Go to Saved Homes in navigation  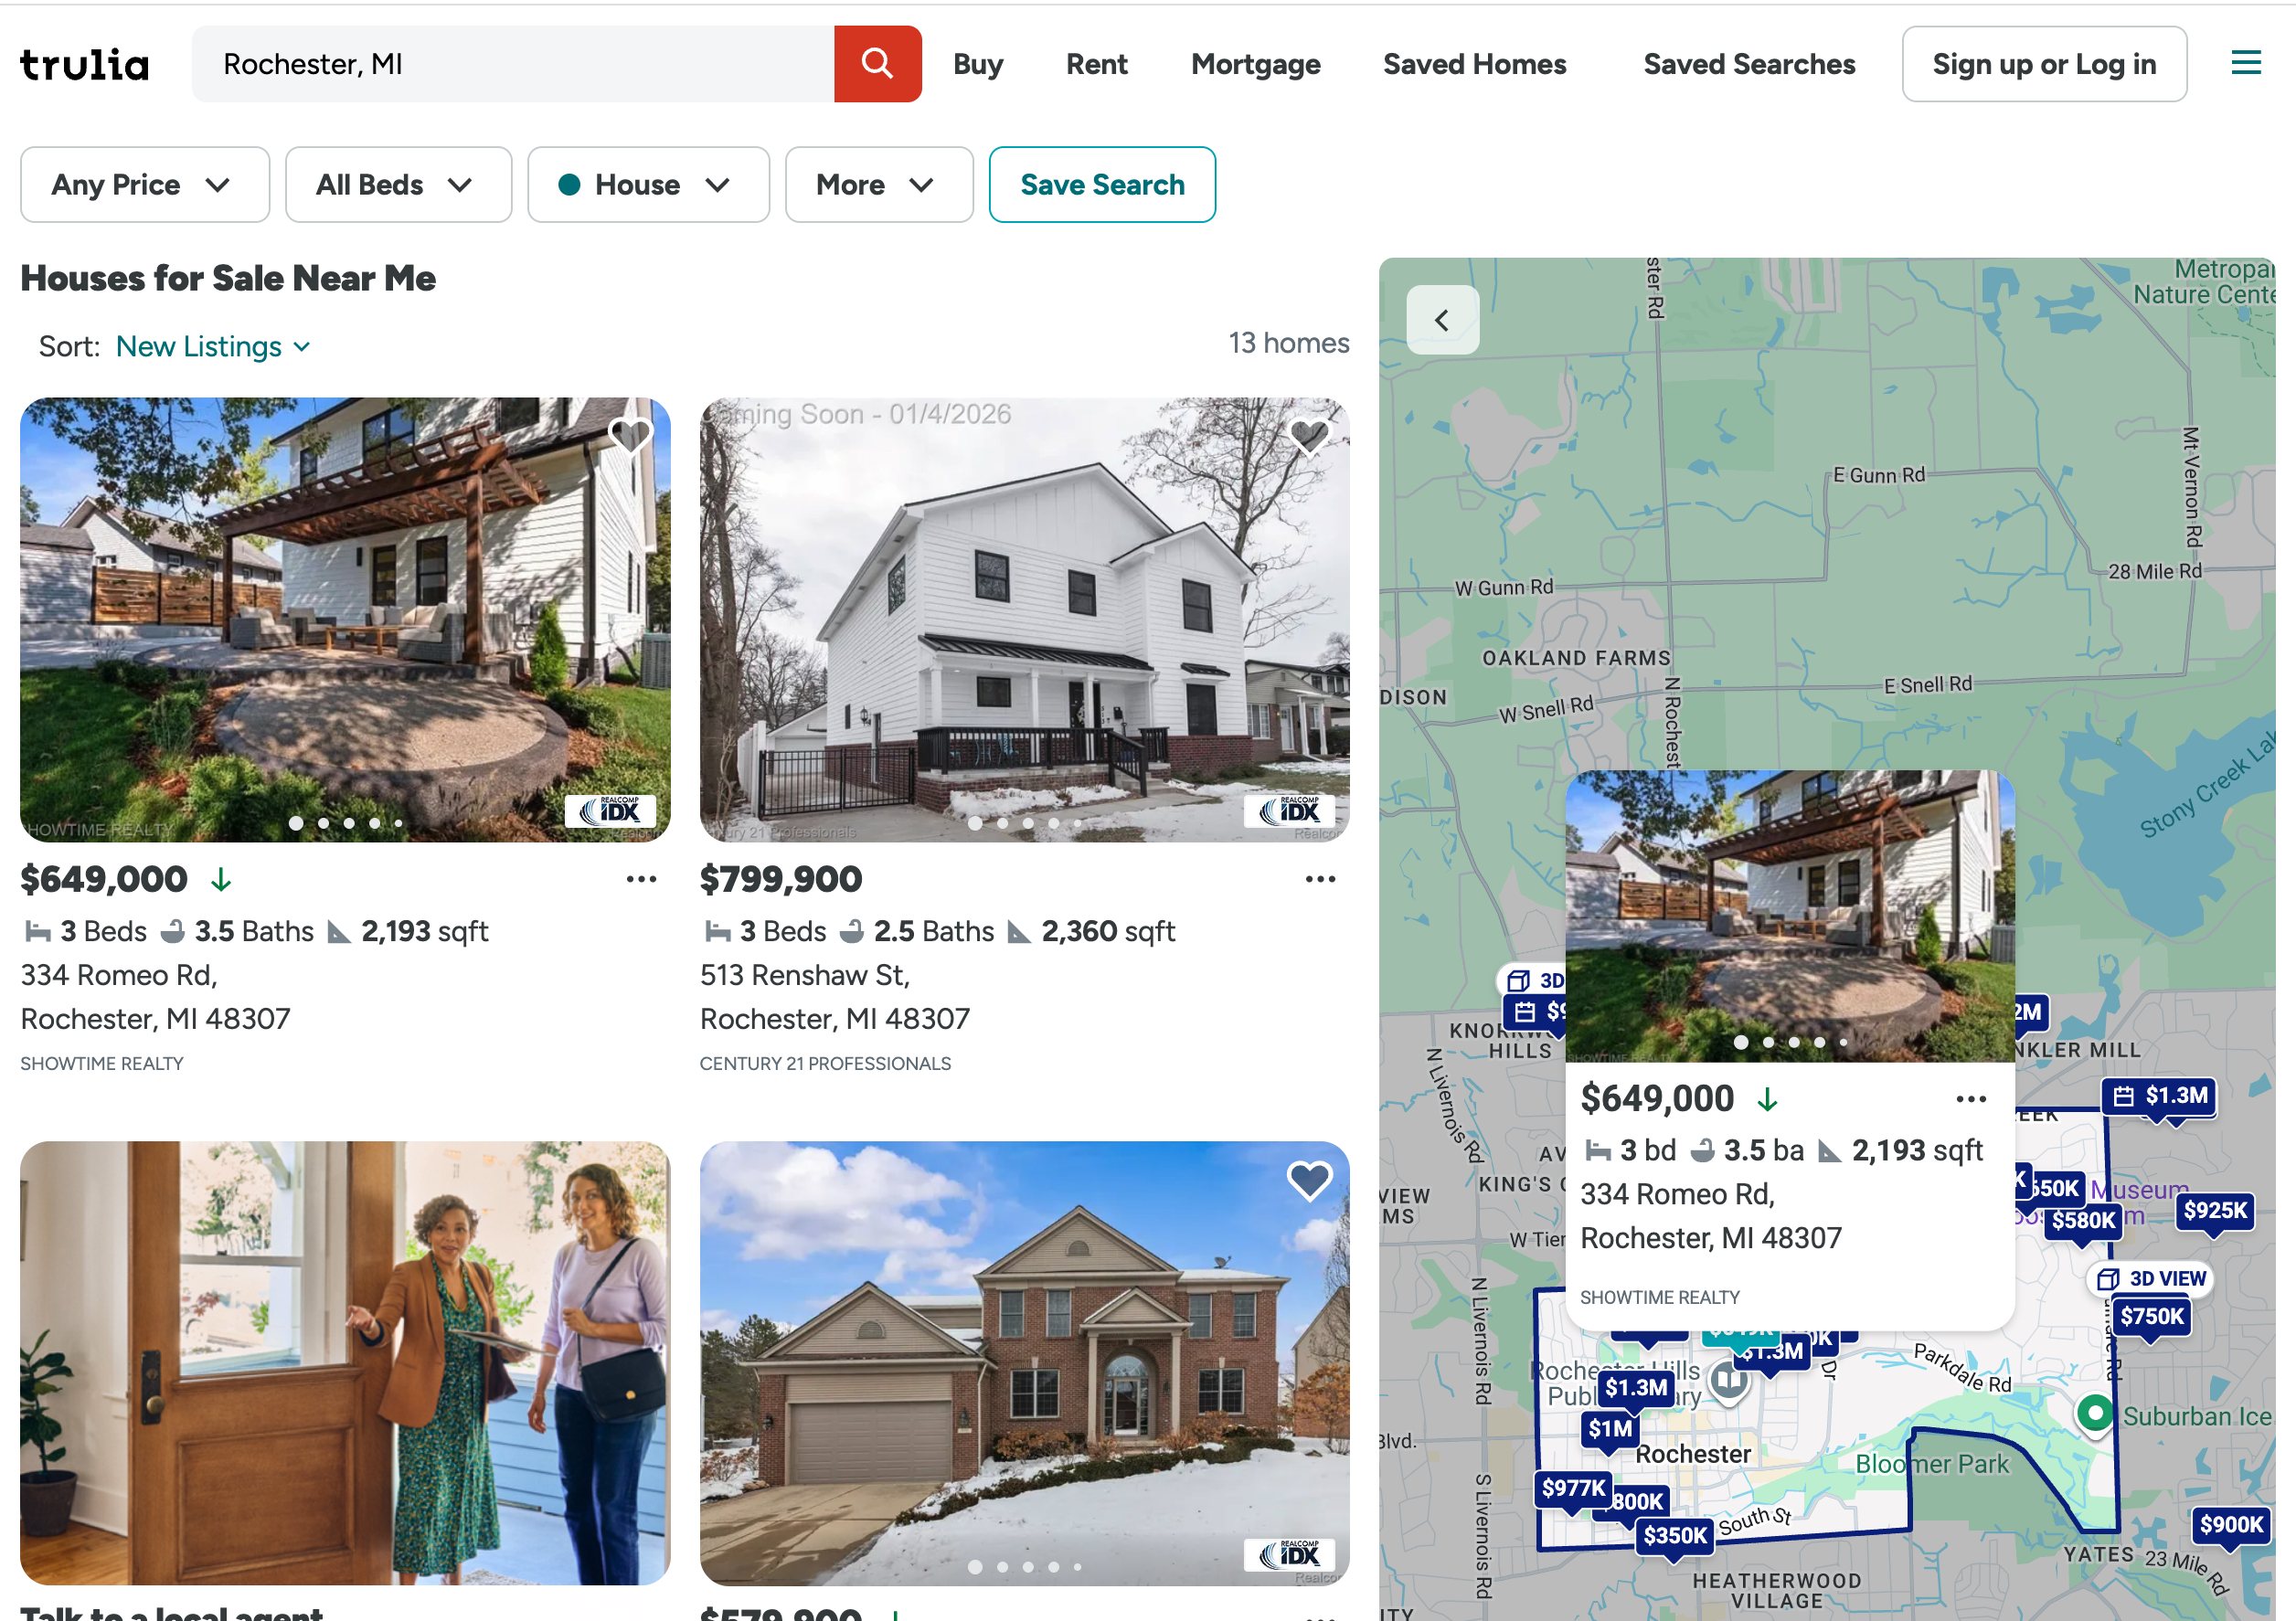(1474, 64)
